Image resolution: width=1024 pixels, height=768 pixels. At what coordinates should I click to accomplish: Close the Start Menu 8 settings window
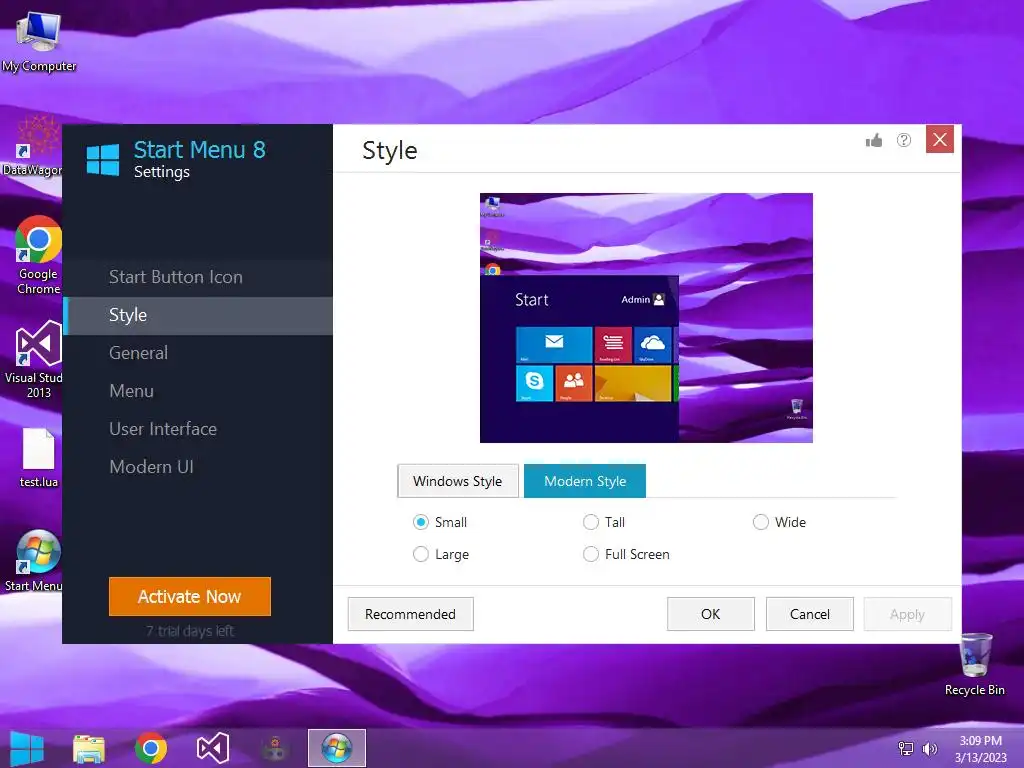940,139
